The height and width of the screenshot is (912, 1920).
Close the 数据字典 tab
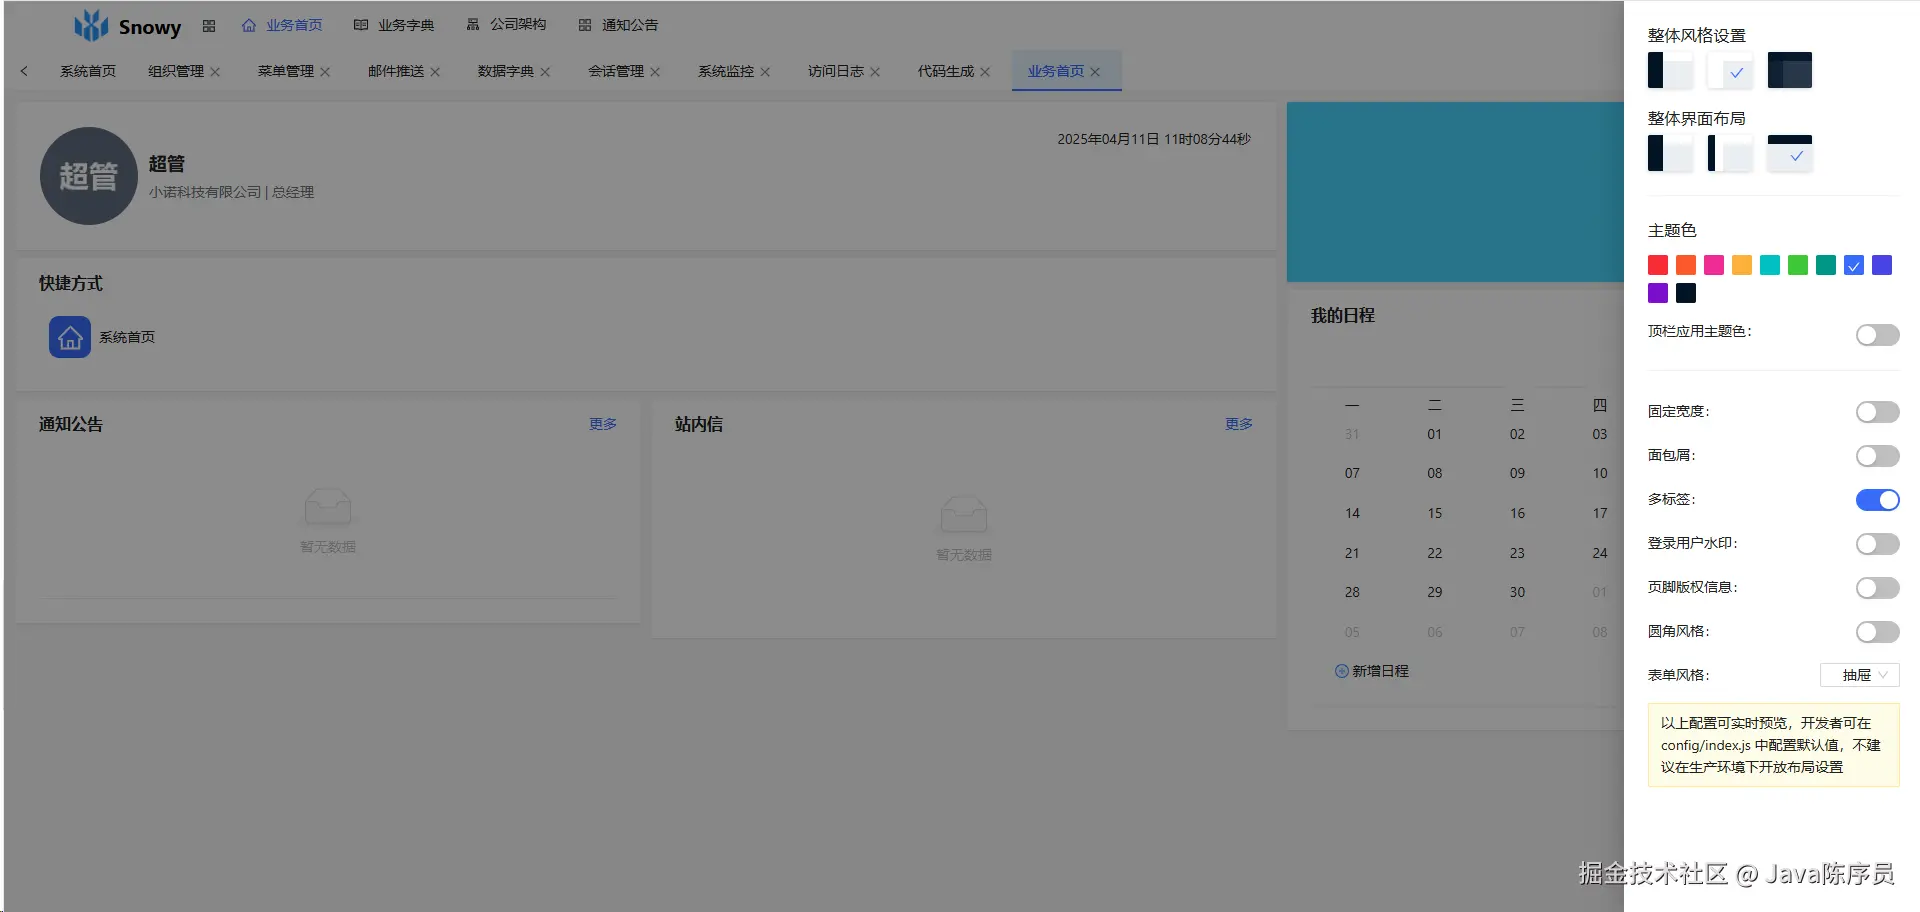point(545,72)
